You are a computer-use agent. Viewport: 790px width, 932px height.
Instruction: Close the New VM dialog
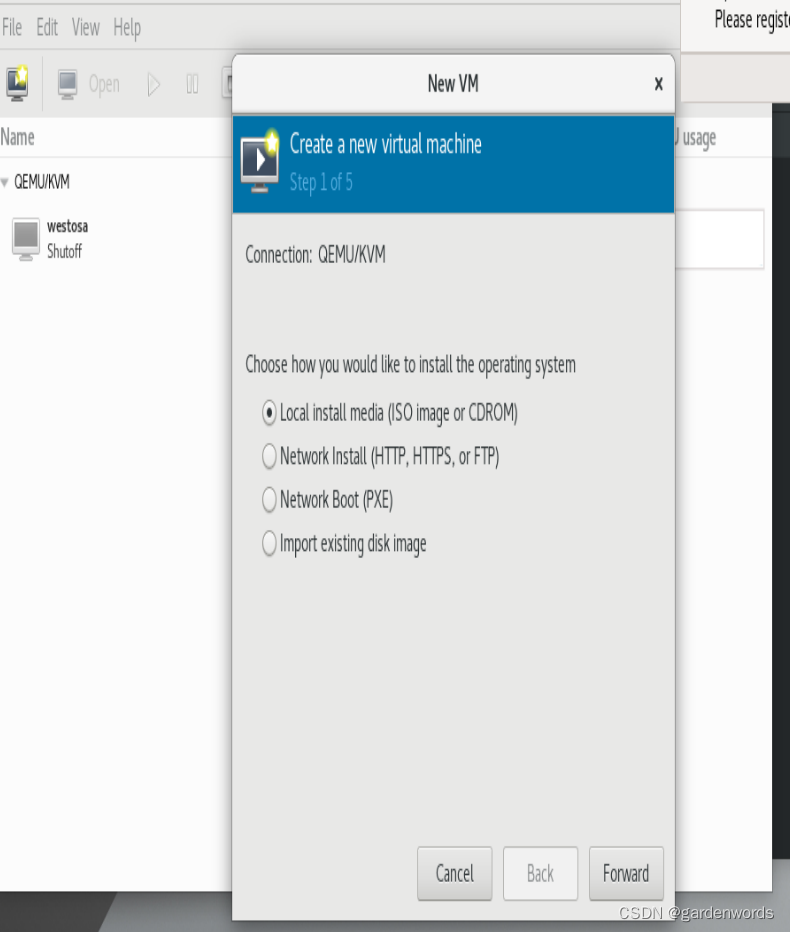[658, 84]
